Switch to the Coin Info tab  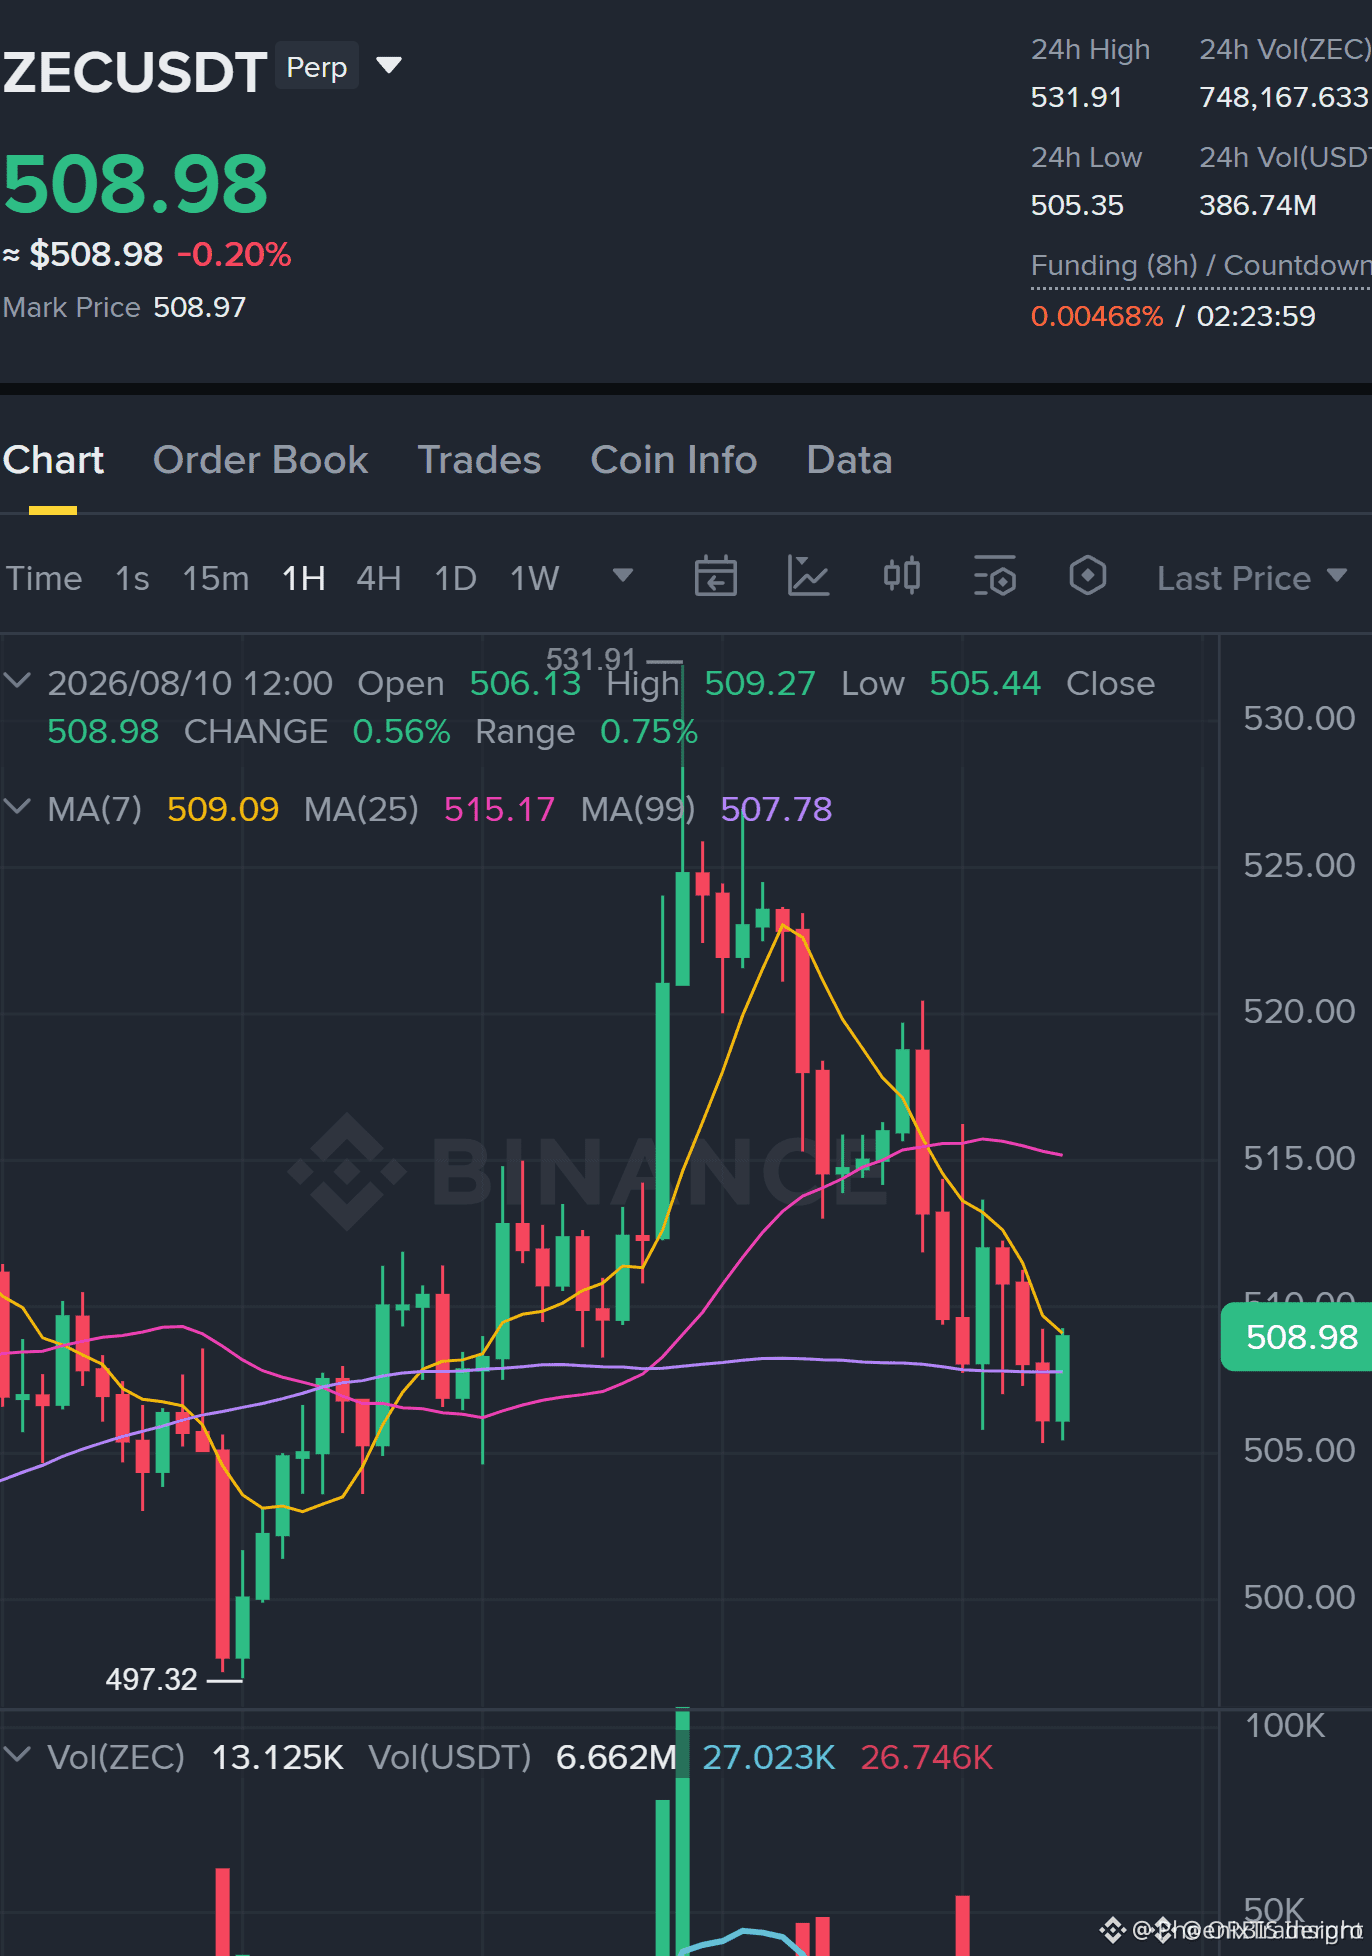tap(674, 460)
